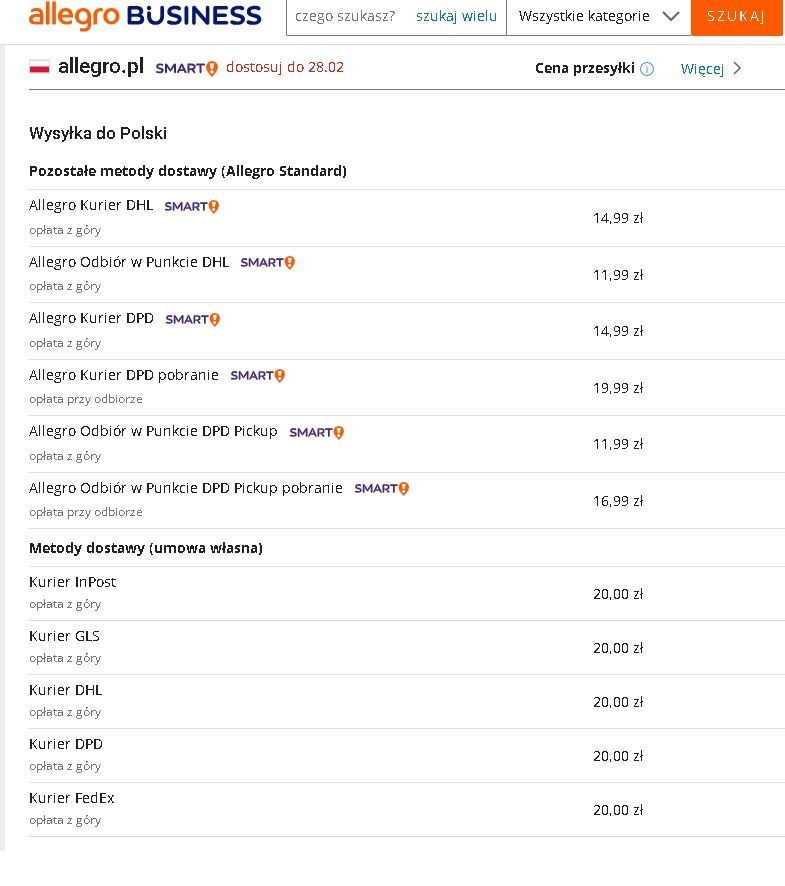
Task: Open the 'szukaj wielu' multi-search link
Action: point(456,16)
